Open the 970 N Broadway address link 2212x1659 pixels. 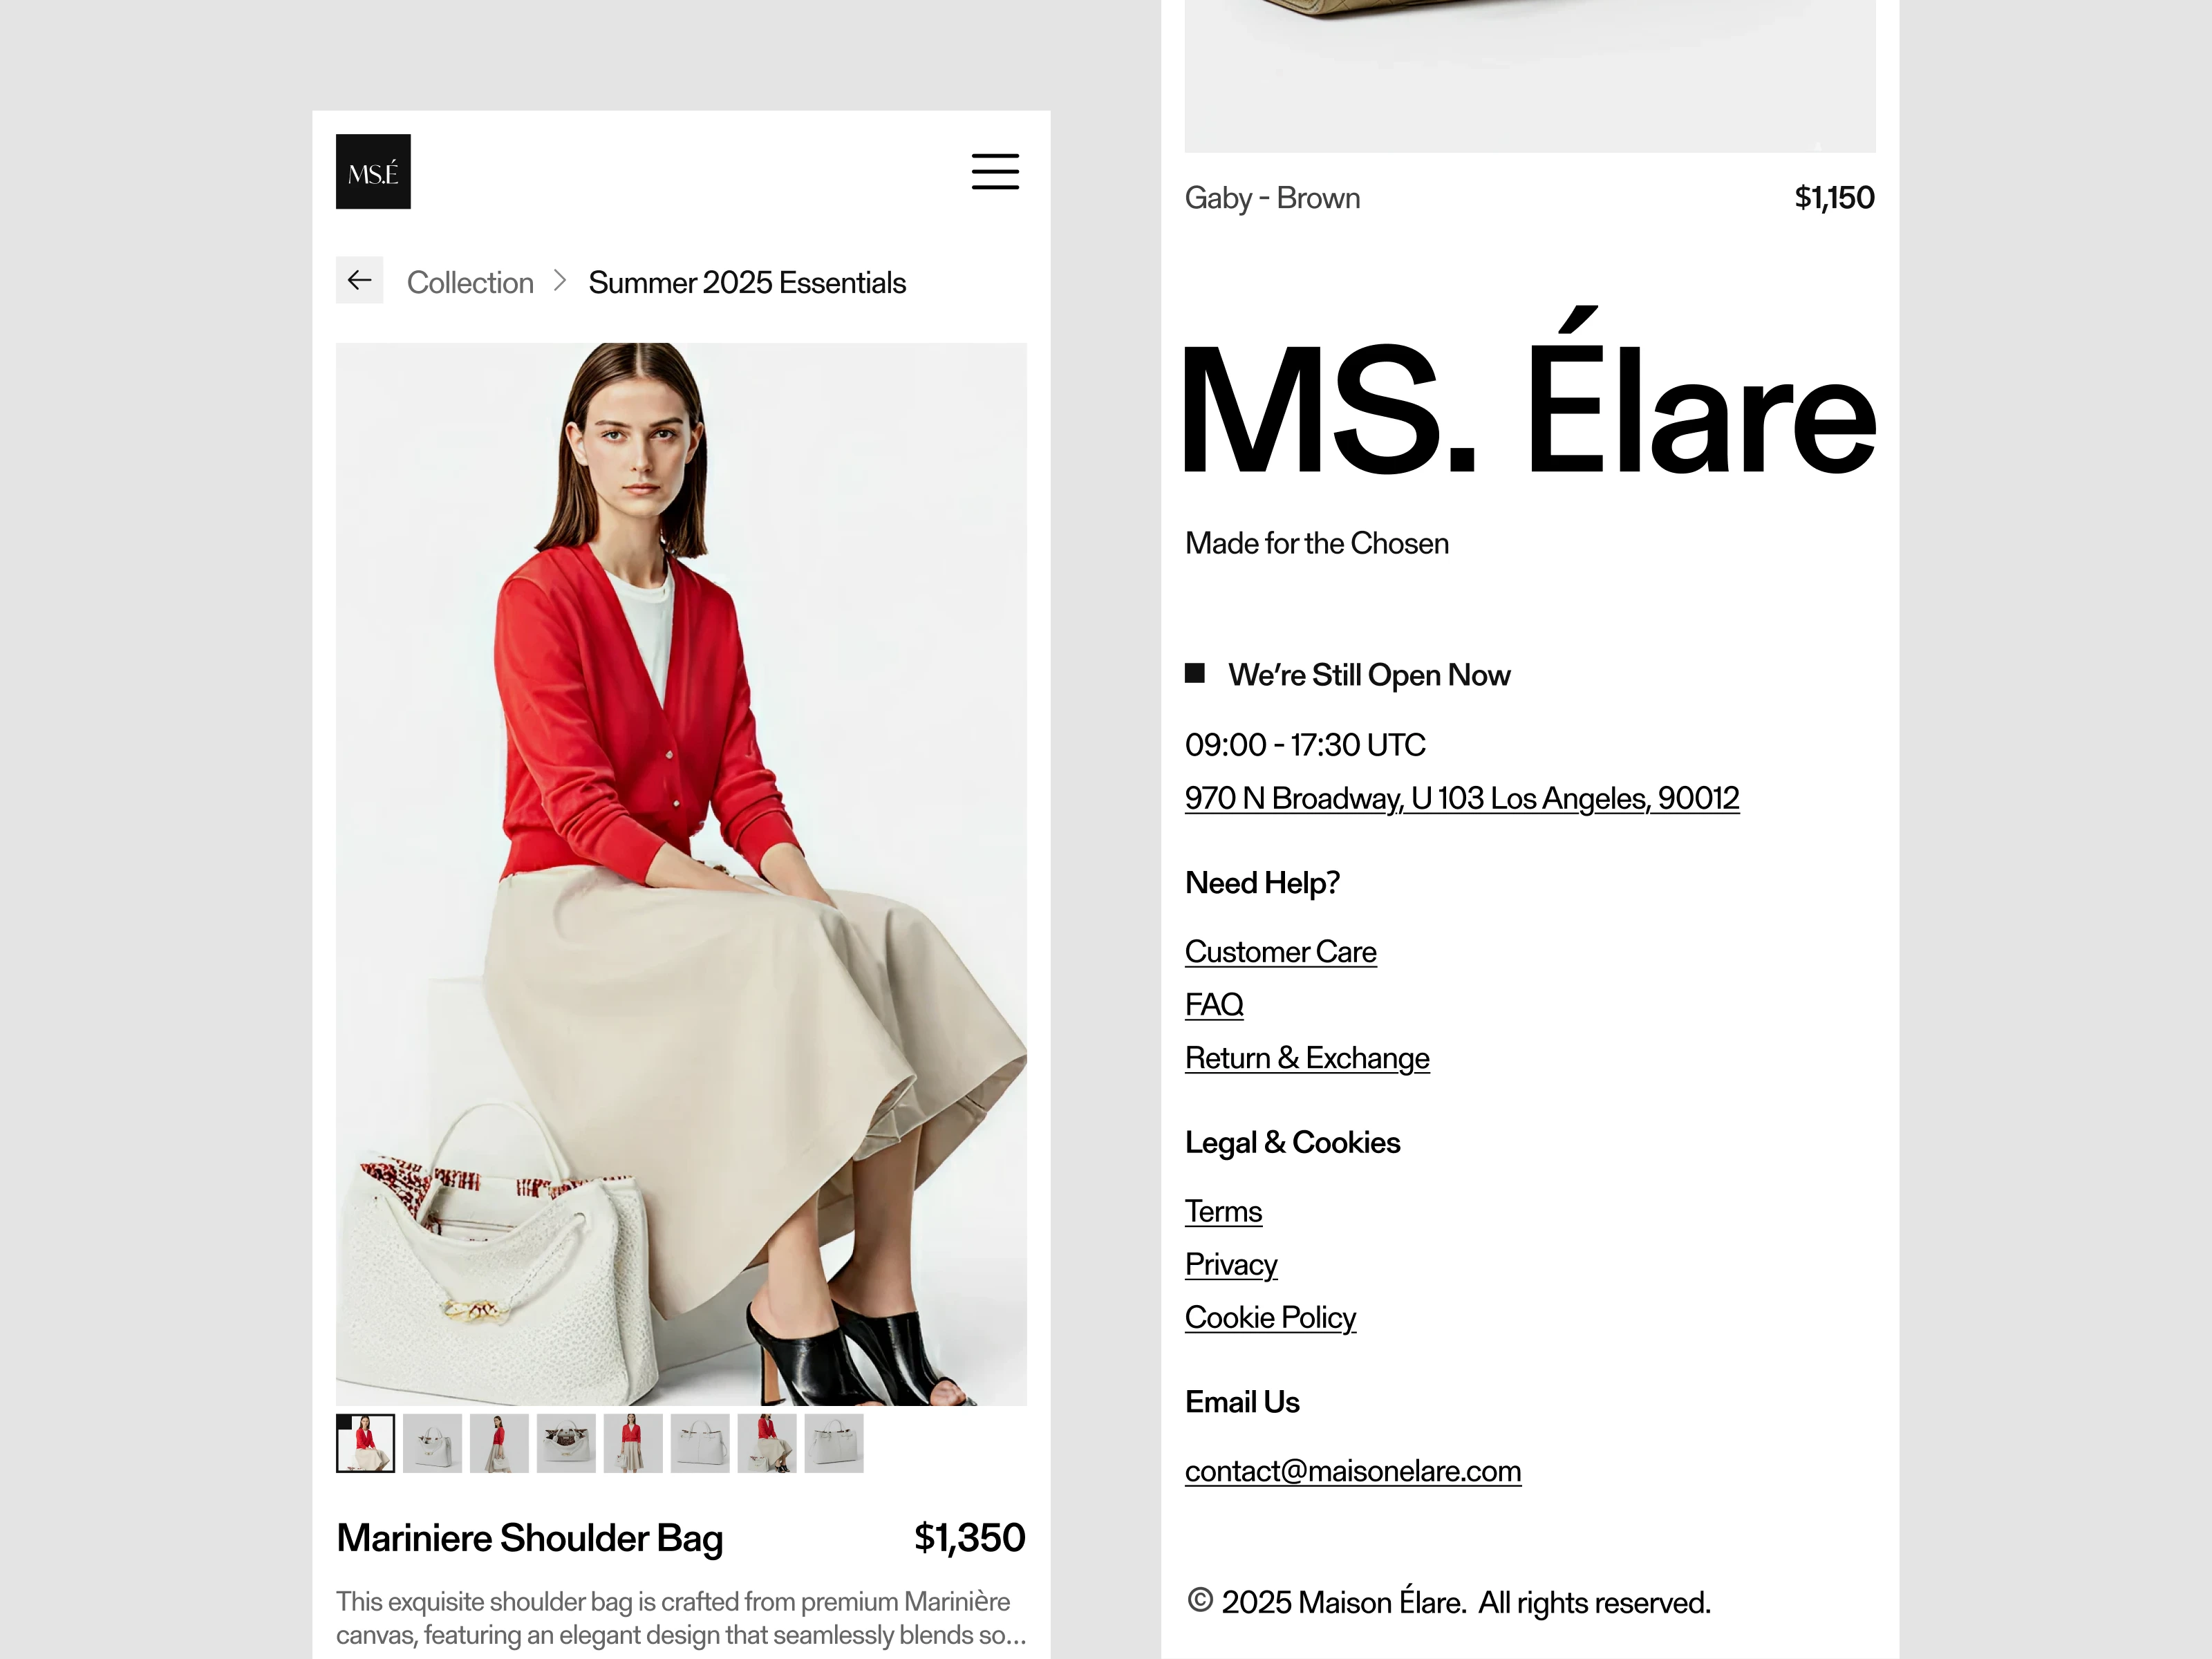[1462, 798]
